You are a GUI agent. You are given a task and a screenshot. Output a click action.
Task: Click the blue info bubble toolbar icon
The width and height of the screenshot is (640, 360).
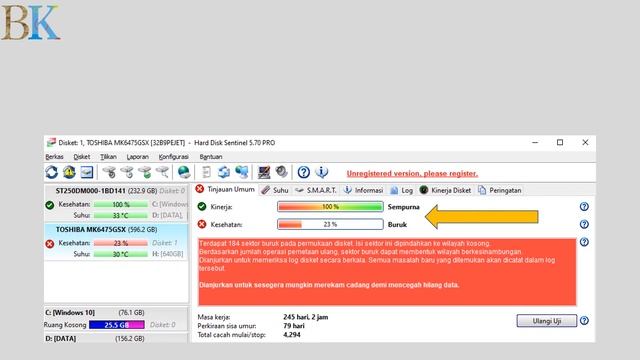coord(321,172)
